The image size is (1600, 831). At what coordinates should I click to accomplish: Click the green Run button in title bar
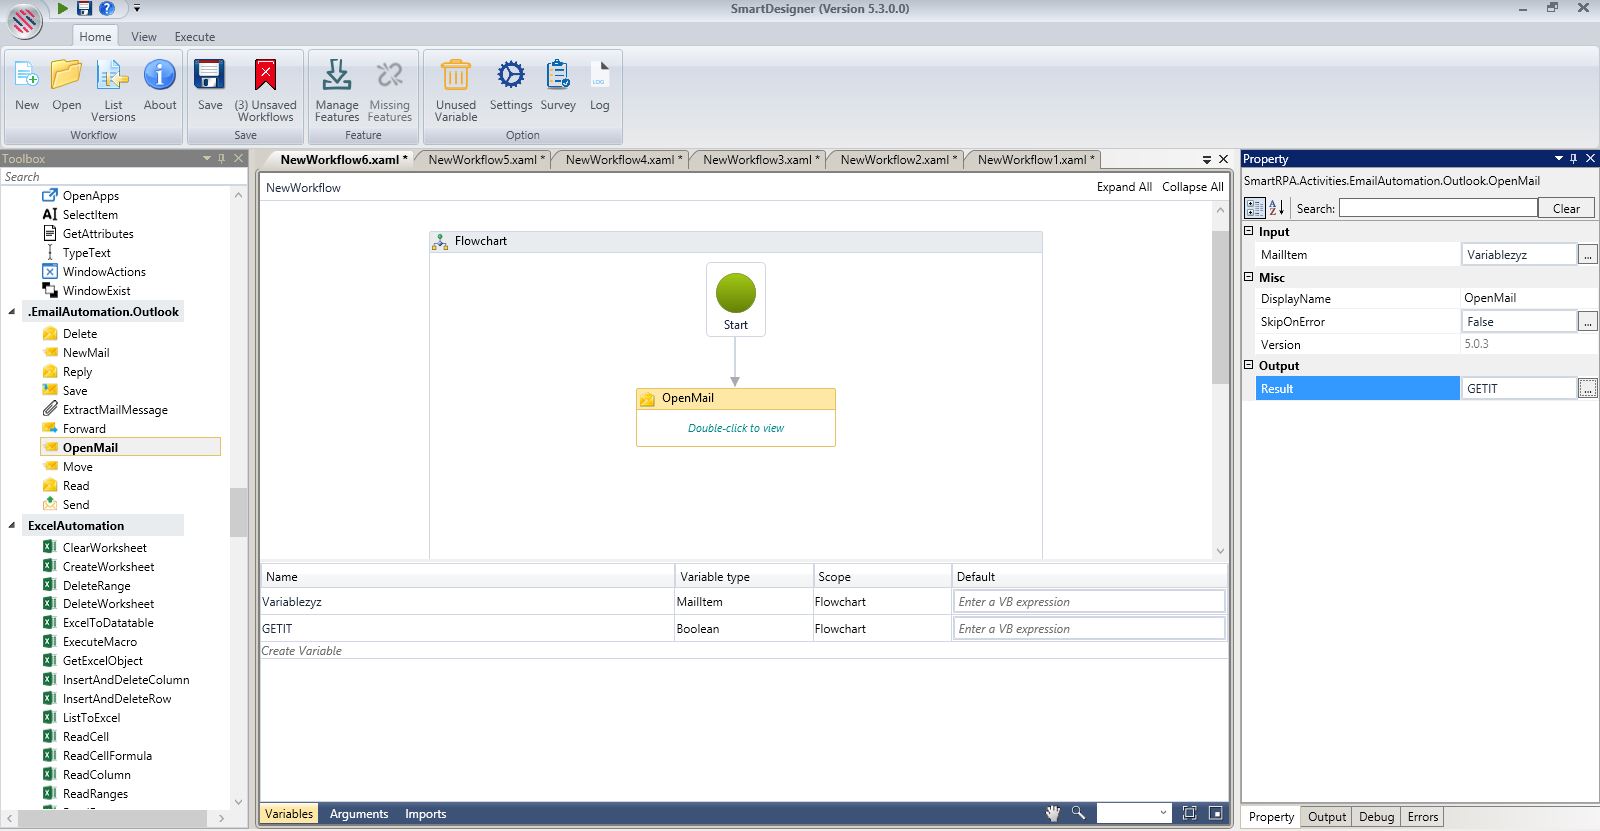coord(63,8)
